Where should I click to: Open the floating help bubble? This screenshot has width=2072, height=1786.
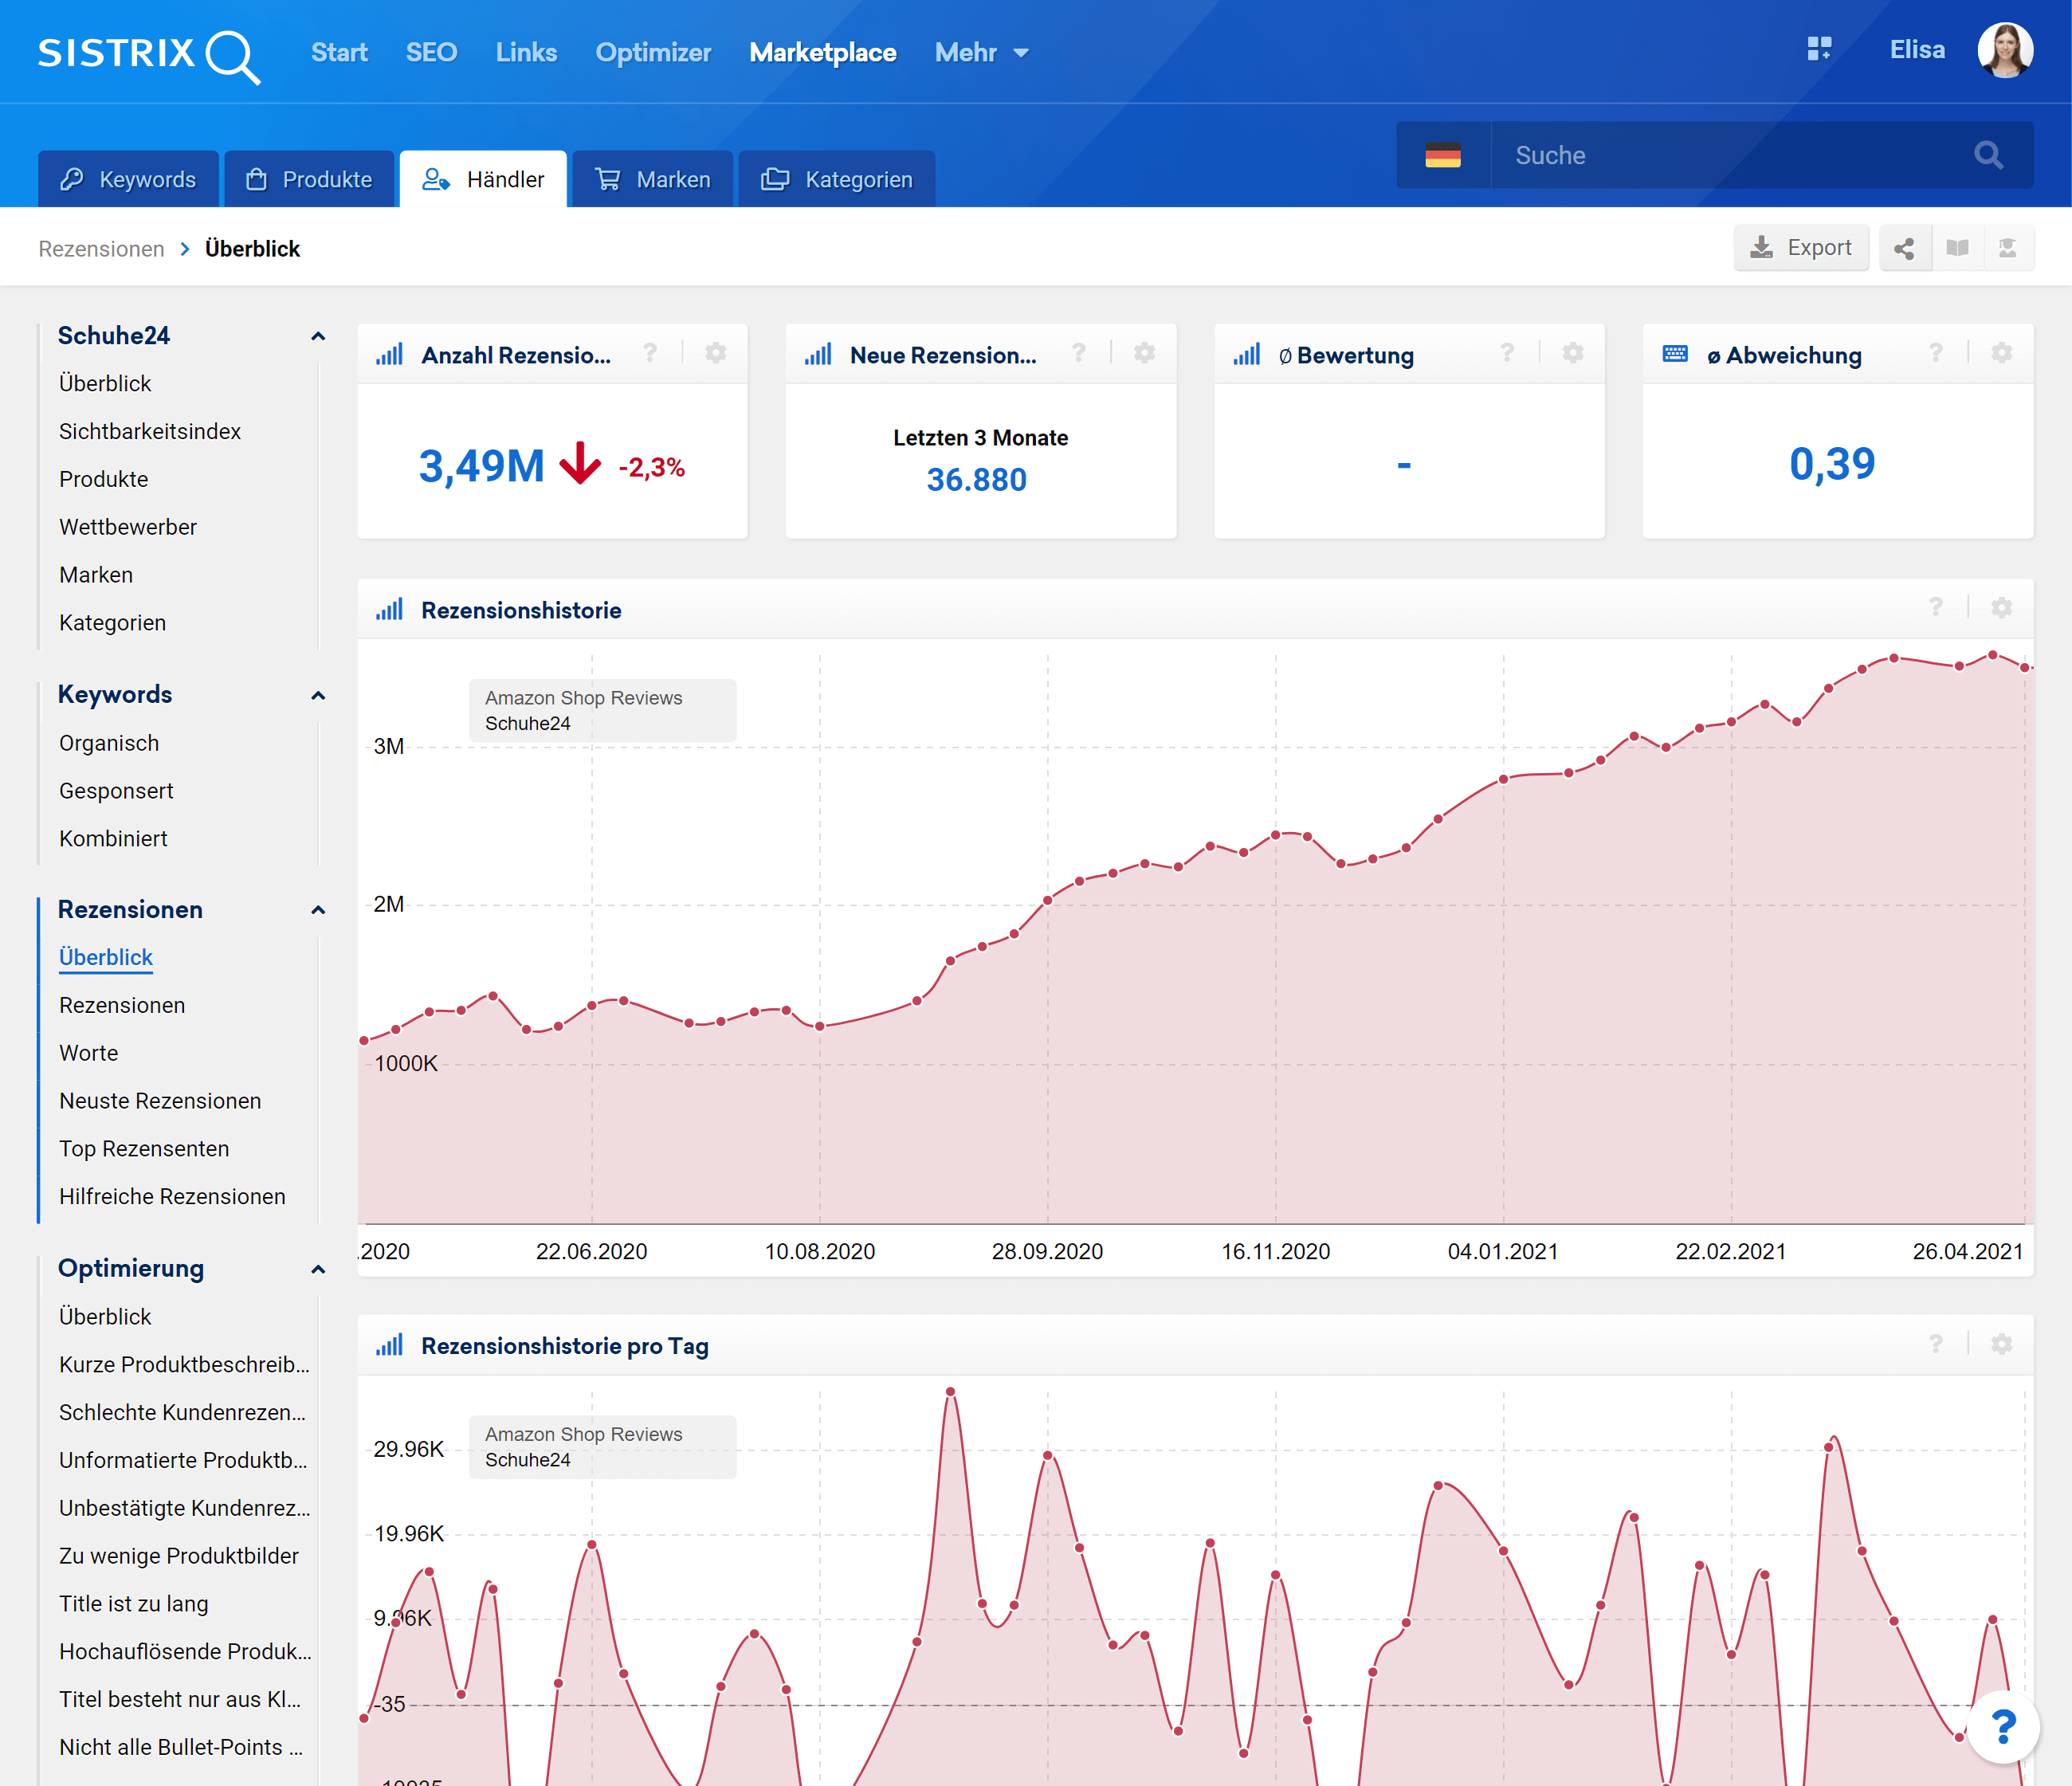[x=2003, y=1726]
